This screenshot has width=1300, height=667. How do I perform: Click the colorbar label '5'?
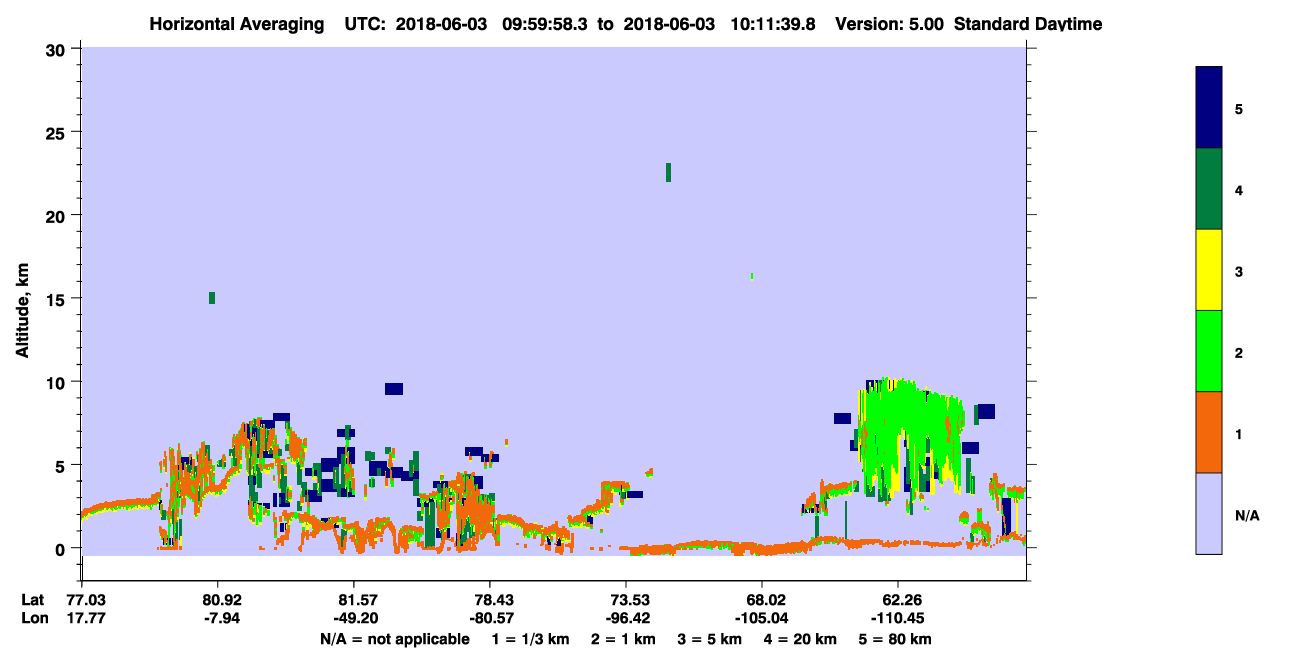(x=1239, y=108)
